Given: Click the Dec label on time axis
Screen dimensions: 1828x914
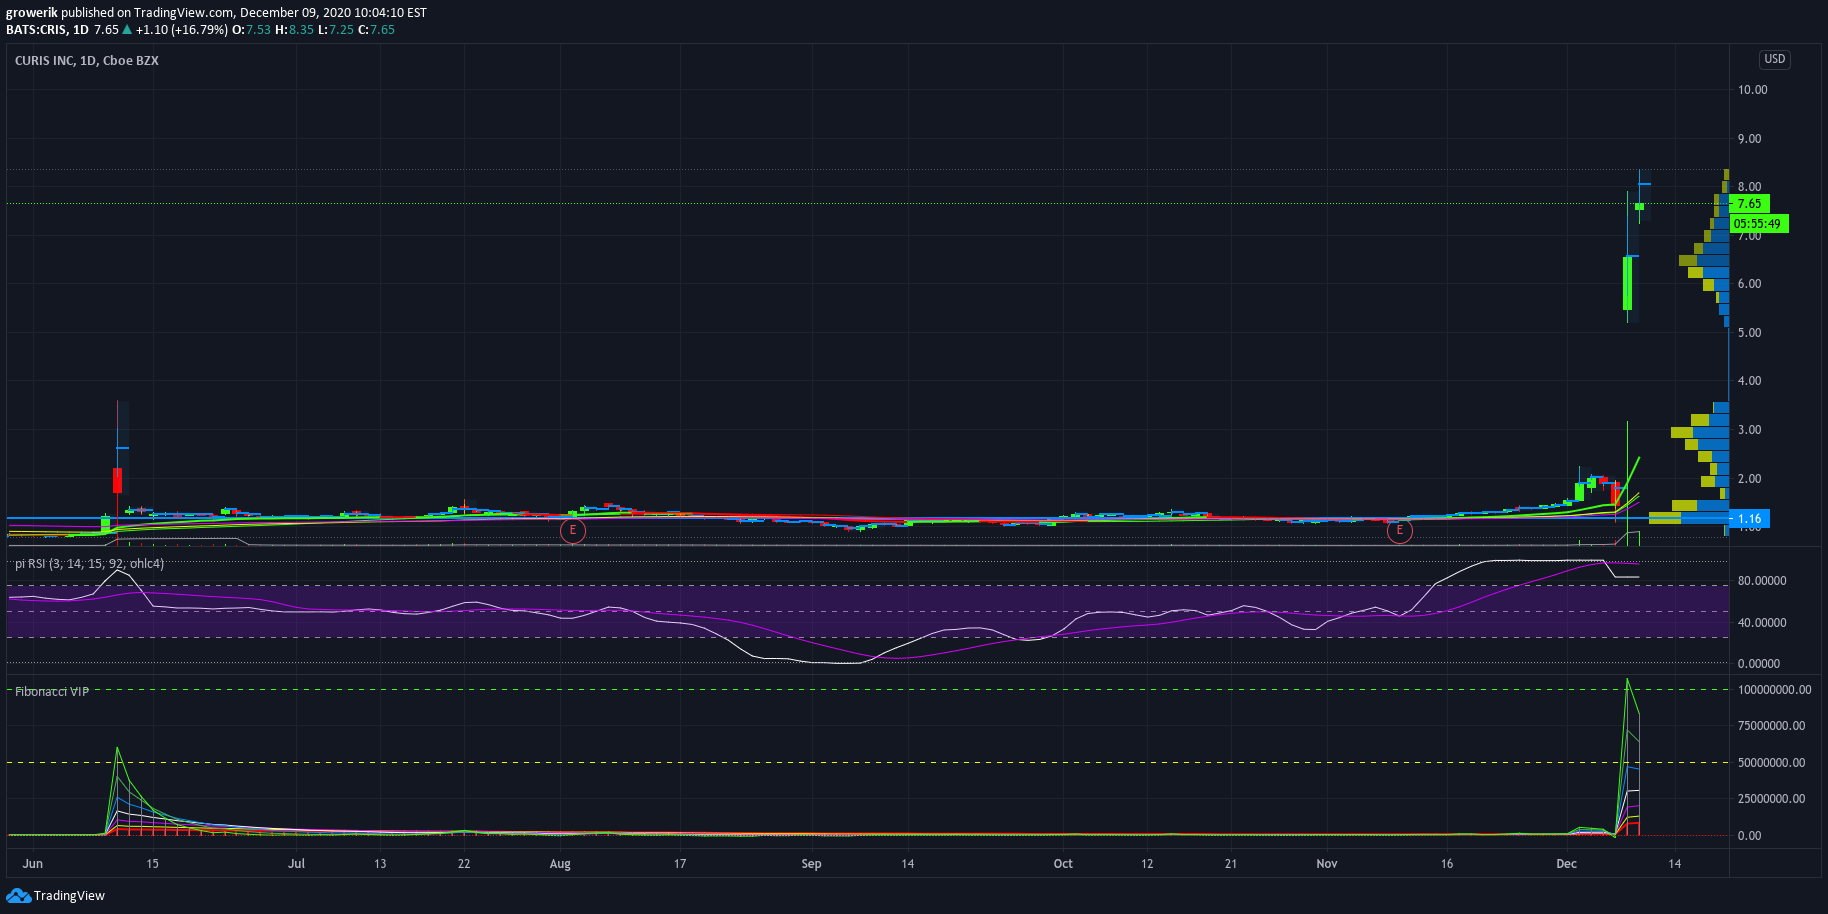Looking at the screenshot, I should pyautogui.click(x=1566, y=863).
